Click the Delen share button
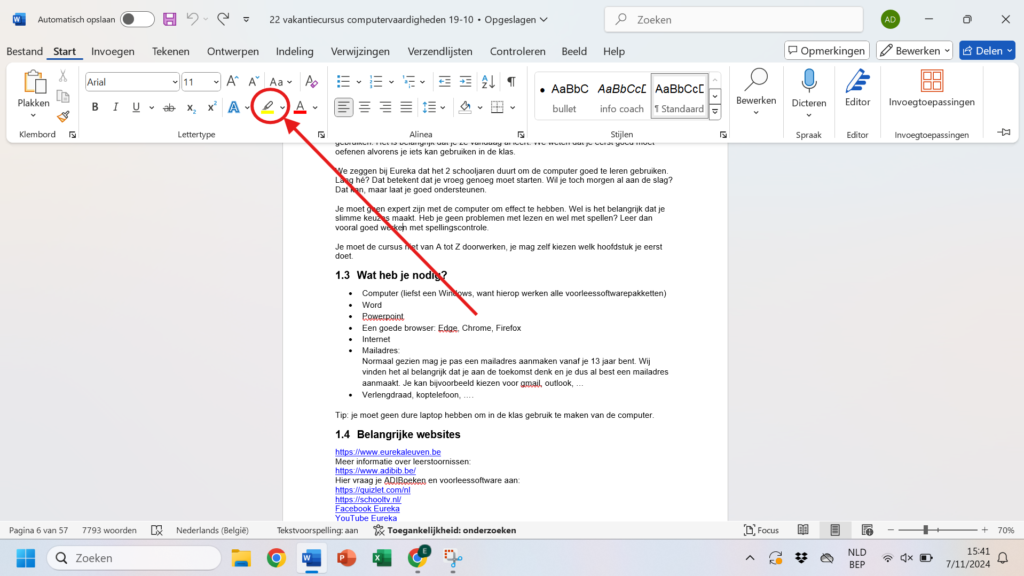Viewport: 1024px width, 576px height. point(986,50)
